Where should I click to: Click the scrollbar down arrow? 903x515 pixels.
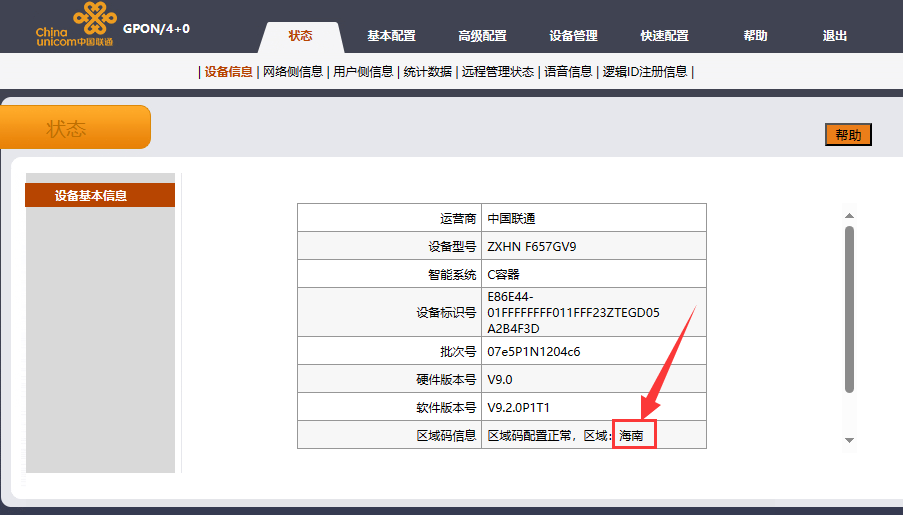[849, 440]
